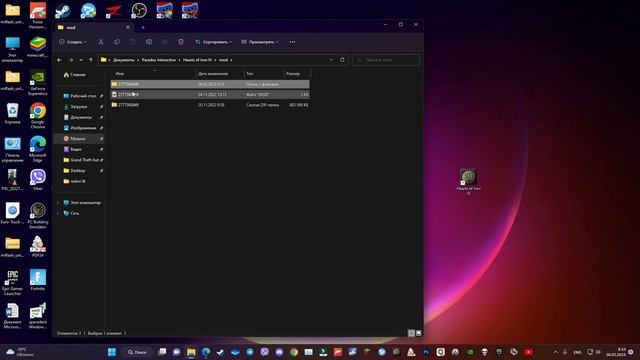Image resolution: width=640 pixels, height=360 pixels.
Task: Click the Copy icon in Explorer toolbar
Action: (x=117, y=42)
